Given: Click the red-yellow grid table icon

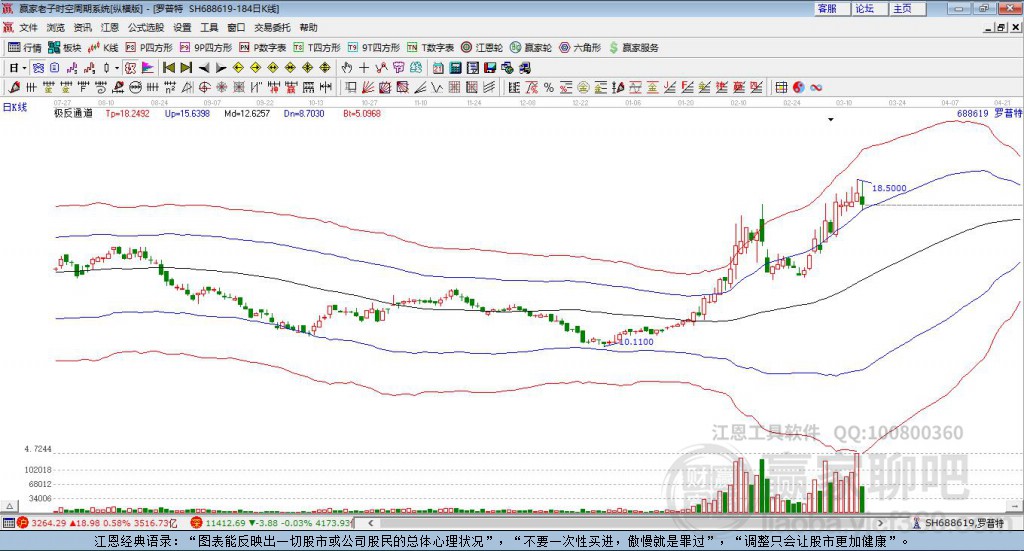Looking at the screenshot, I should [781, 87].
